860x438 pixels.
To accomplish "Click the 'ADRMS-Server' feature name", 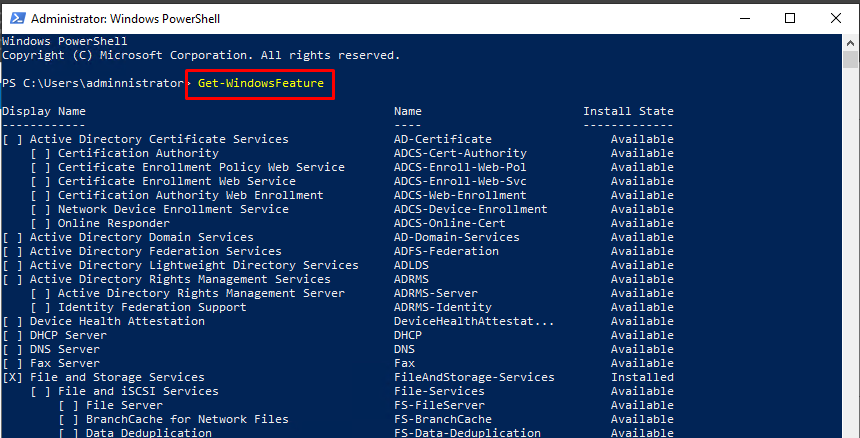I will pos(436,293).
